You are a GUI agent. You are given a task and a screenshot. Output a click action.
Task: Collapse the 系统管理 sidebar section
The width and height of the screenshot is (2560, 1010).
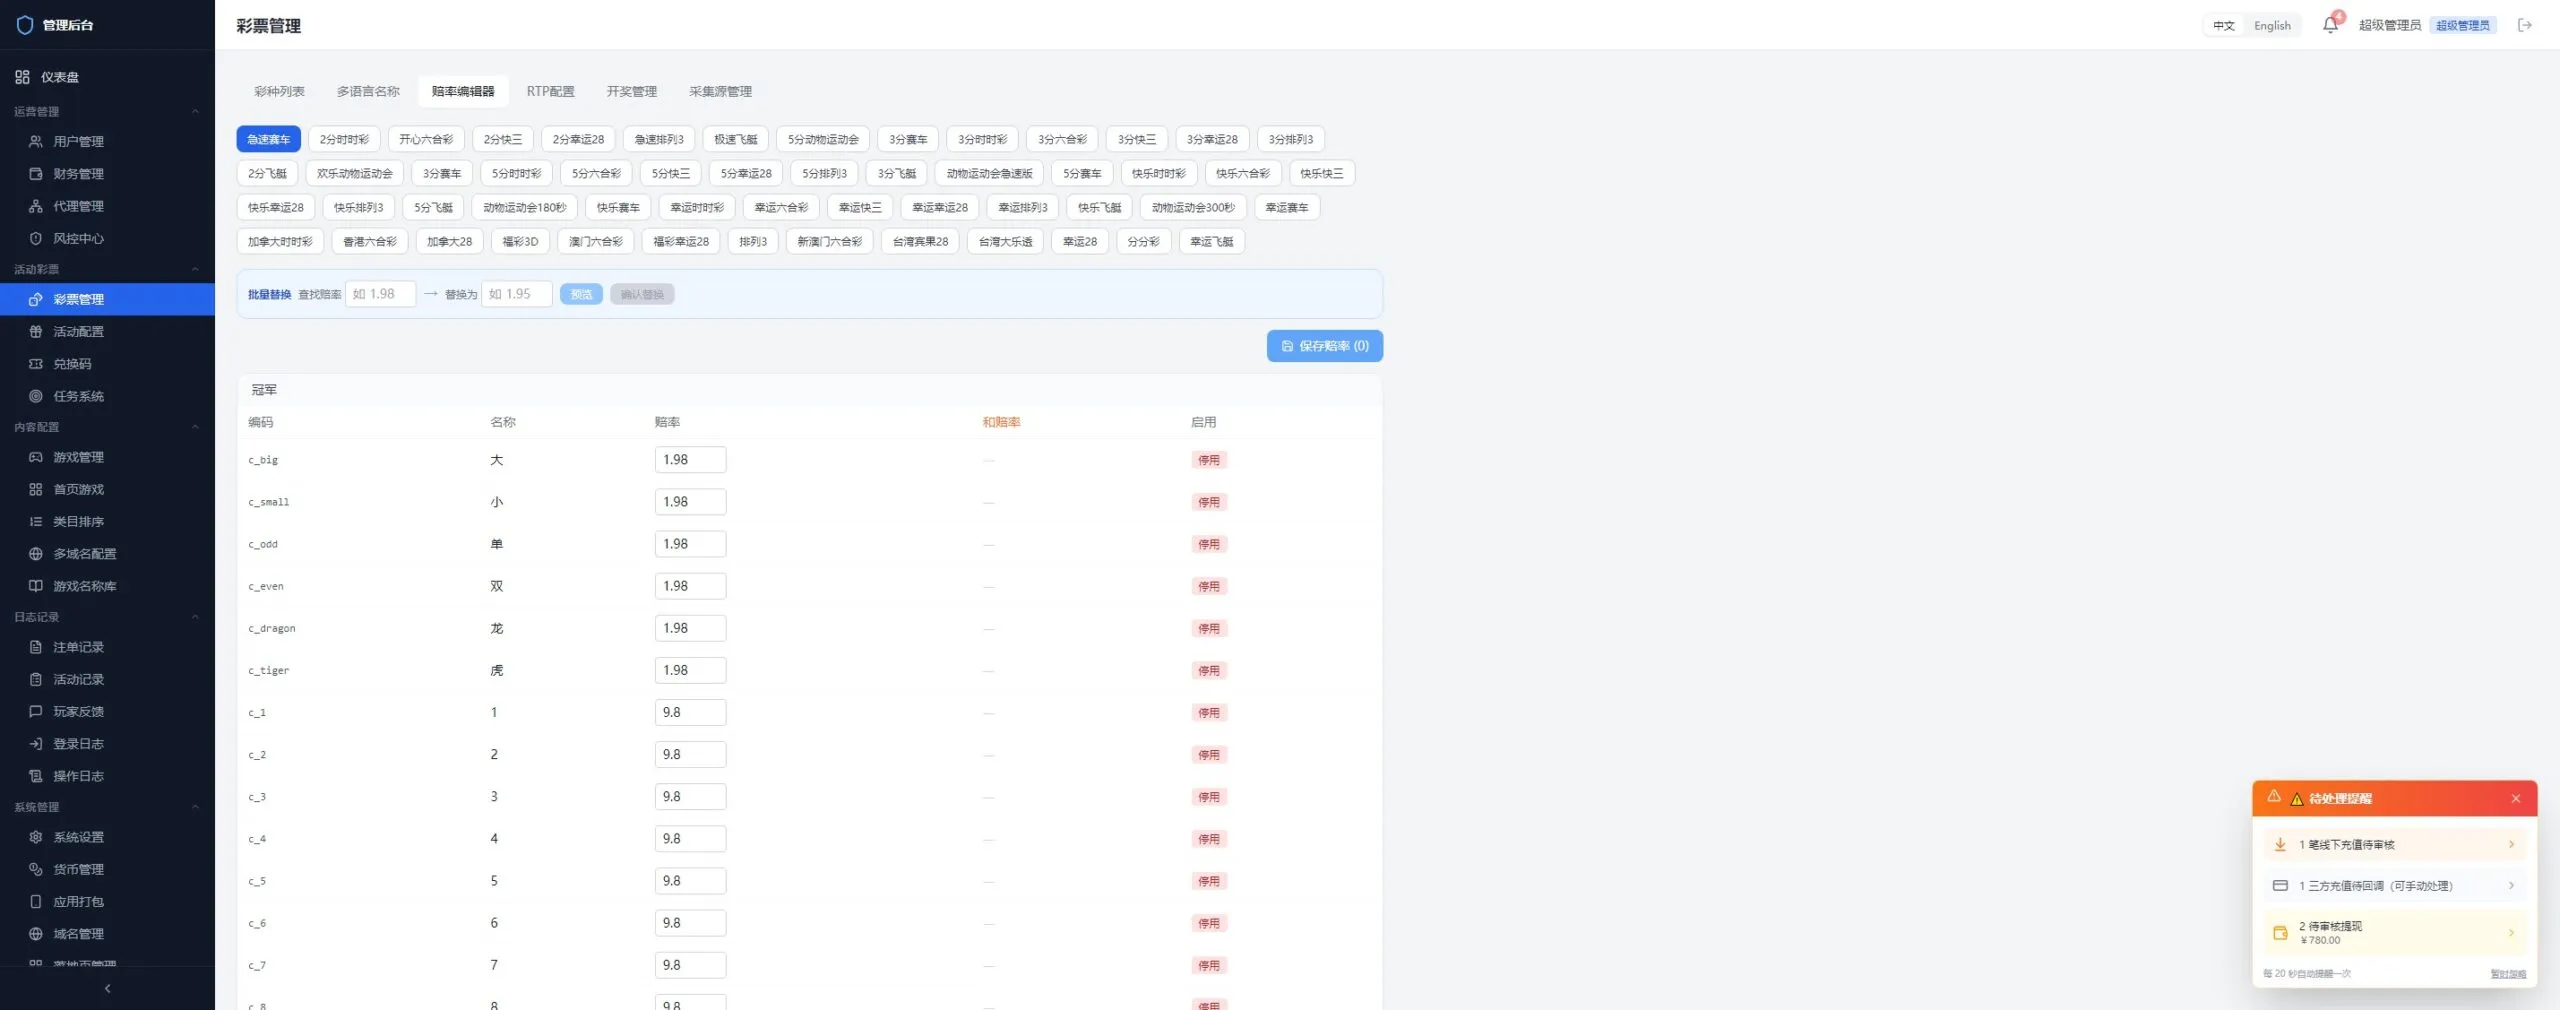click(195, 807)
